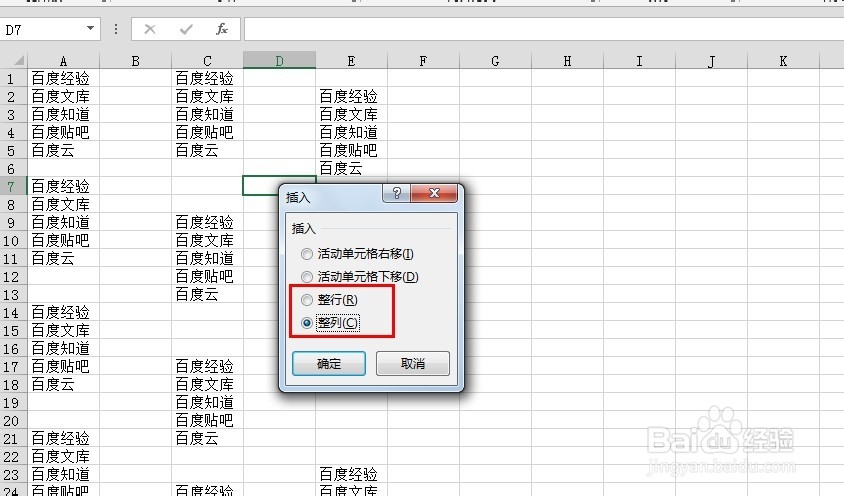
Task: Select column D header
Action: (279, 61)
